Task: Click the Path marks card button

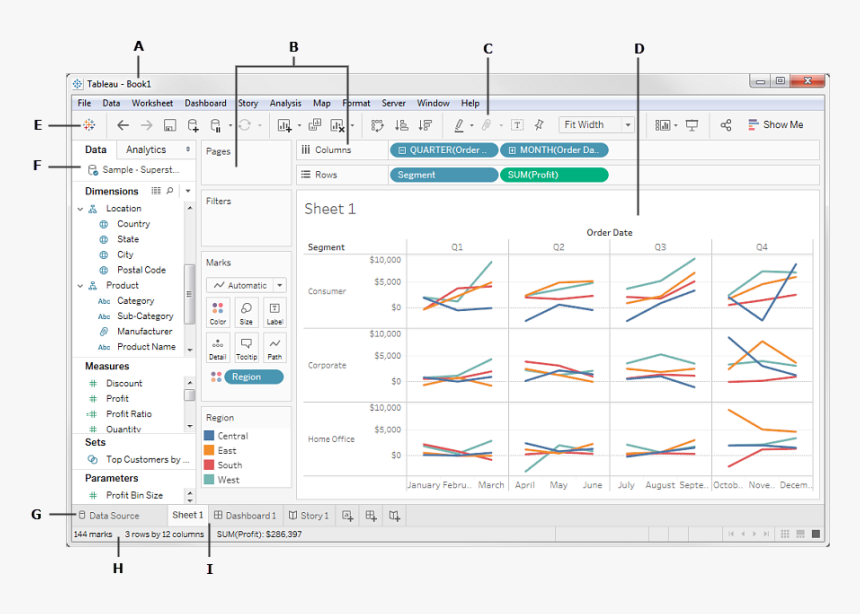Action: (x=275, y=348)
